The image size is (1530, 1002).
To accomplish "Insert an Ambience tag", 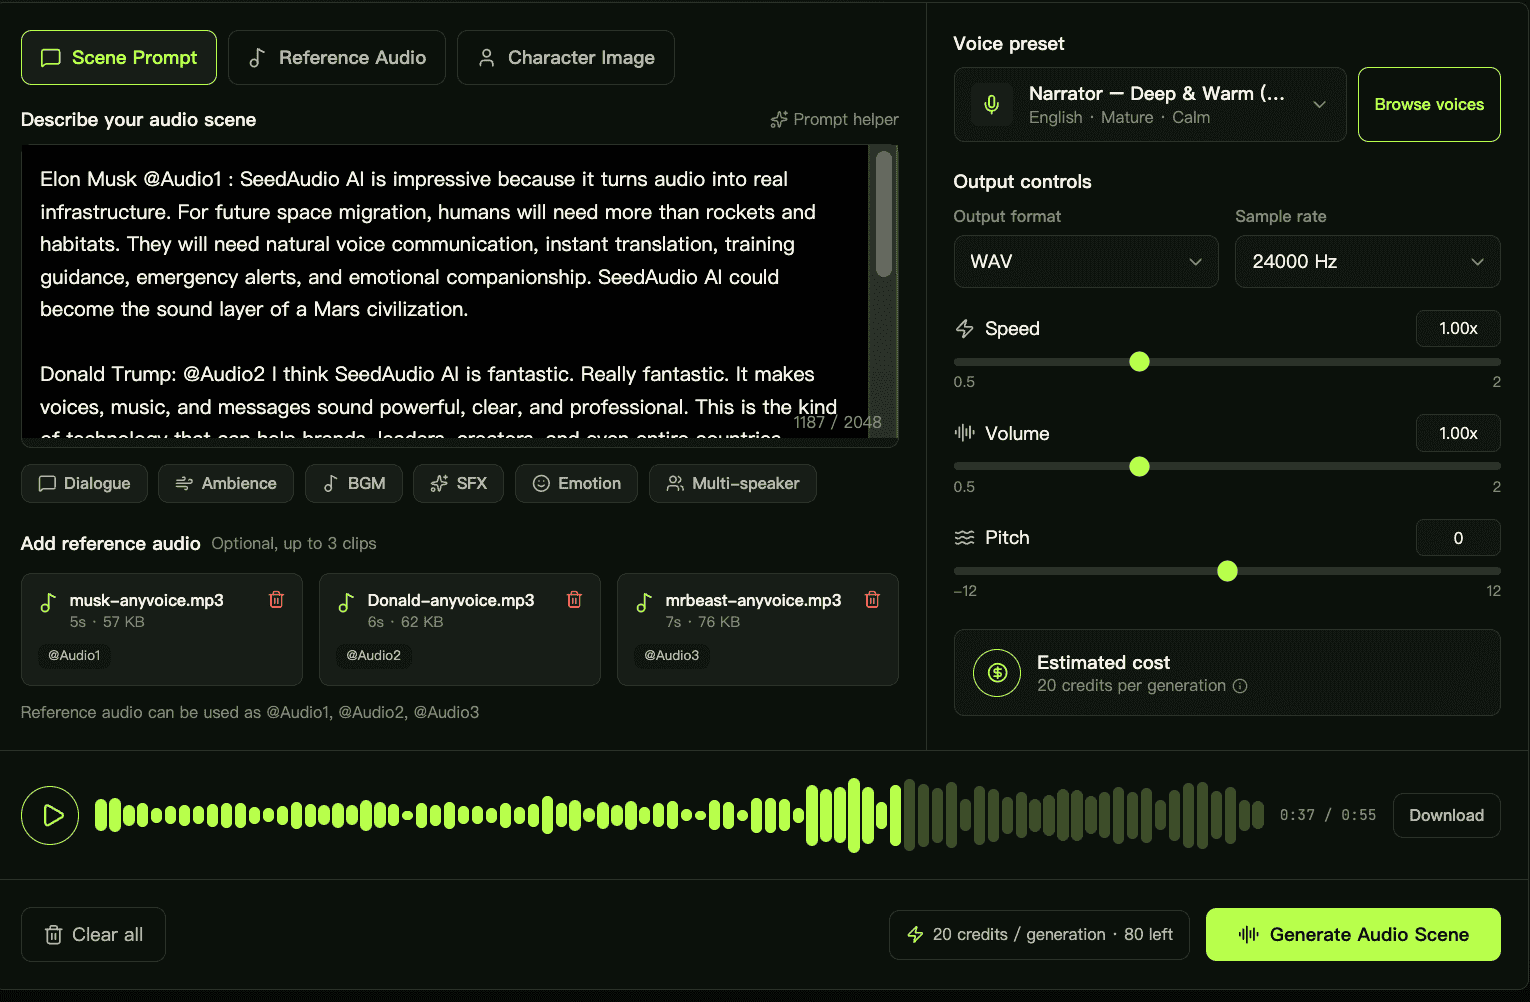I will point(226,484).
